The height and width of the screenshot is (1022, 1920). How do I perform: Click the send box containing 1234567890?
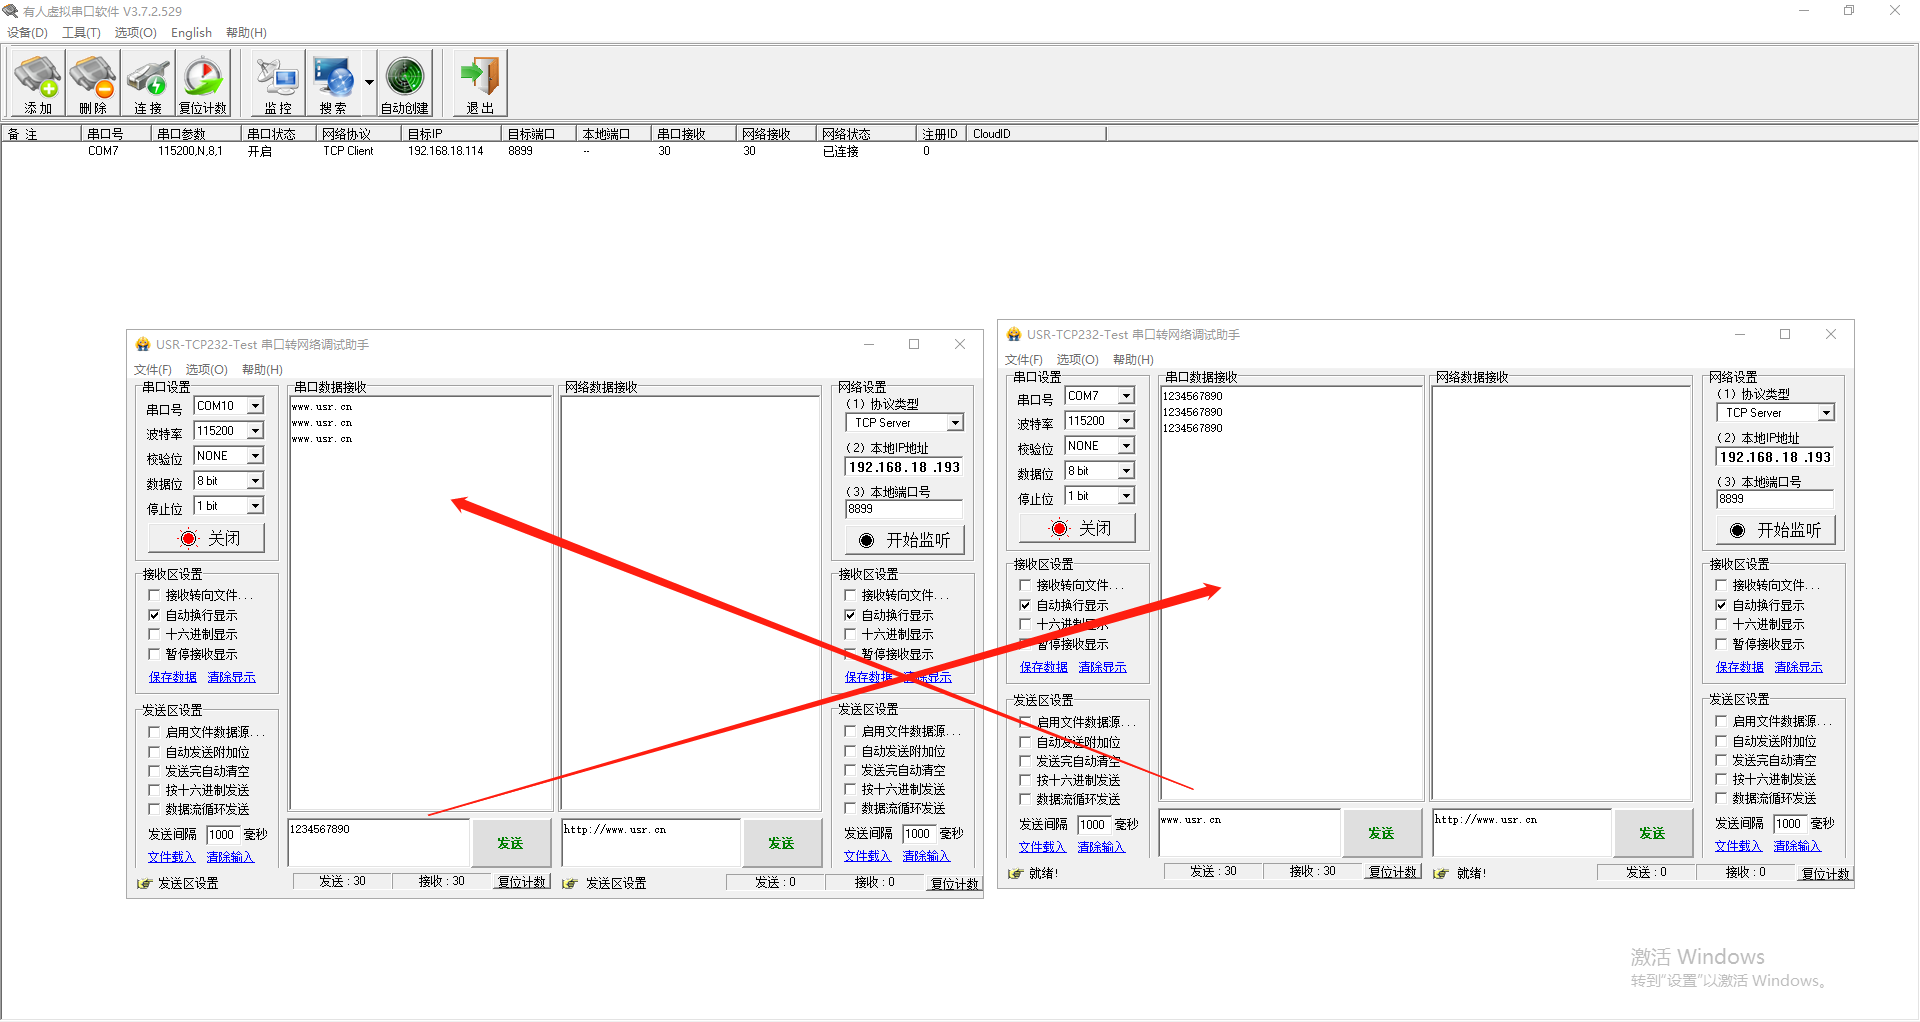coord(378,842)
